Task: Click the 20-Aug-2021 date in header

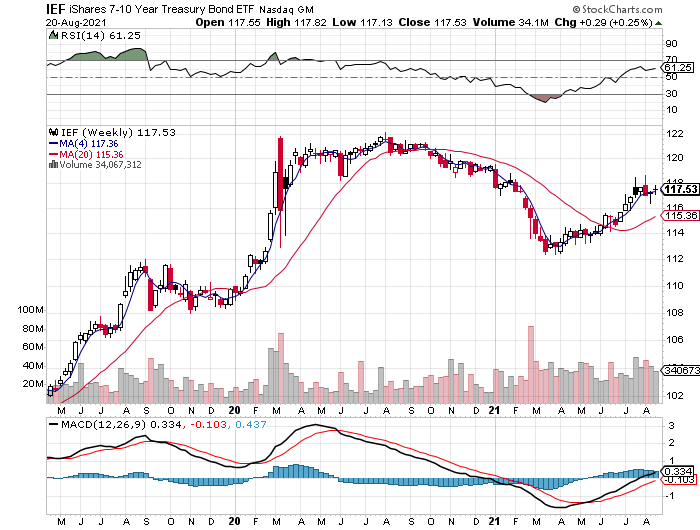Action: point(37,21)
